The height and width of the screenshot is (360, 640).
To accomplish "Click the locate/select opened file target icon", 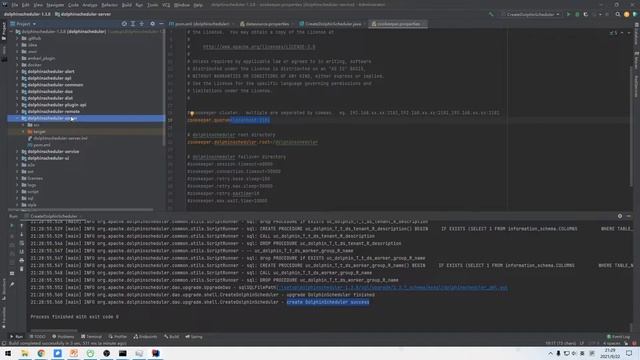I will (124, 24).
